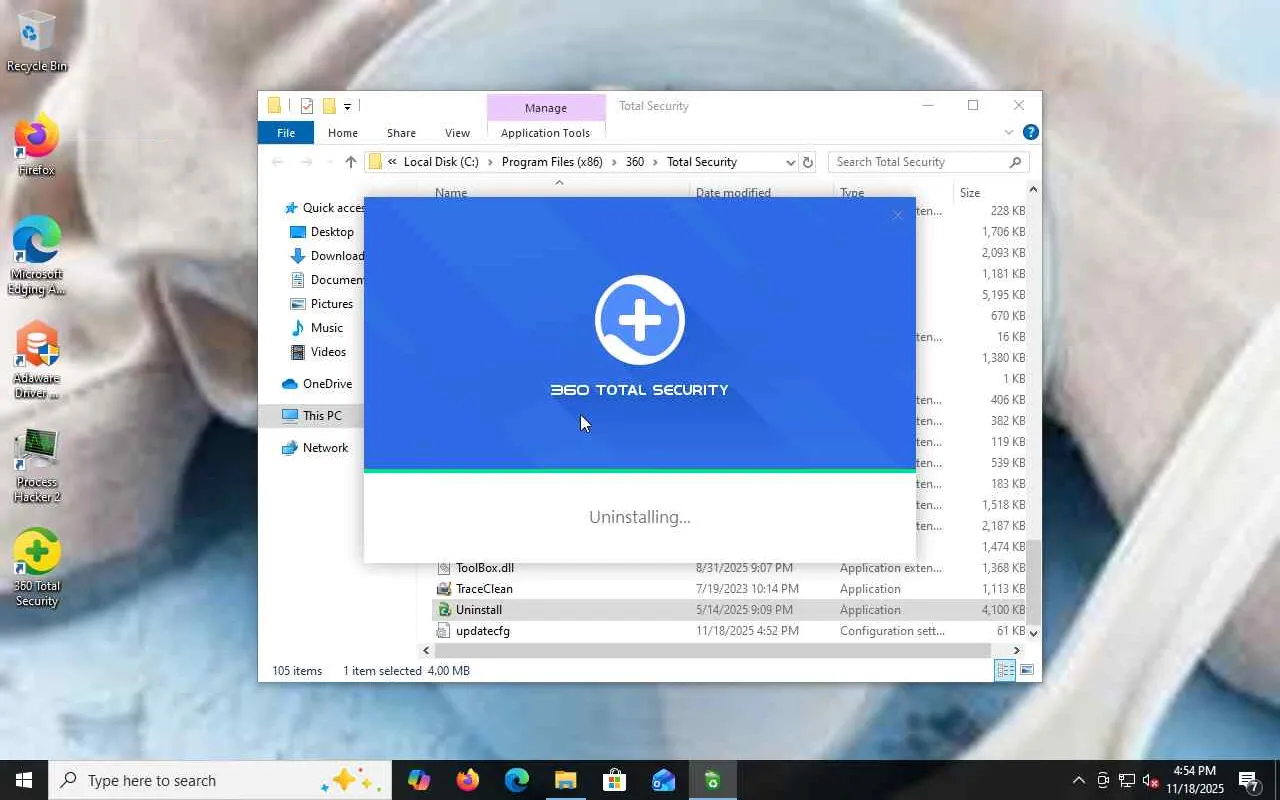The width and height of the screenshot is (1280, 800).
Task: Click the taskbar search box
Action: [x=220, y=780]
